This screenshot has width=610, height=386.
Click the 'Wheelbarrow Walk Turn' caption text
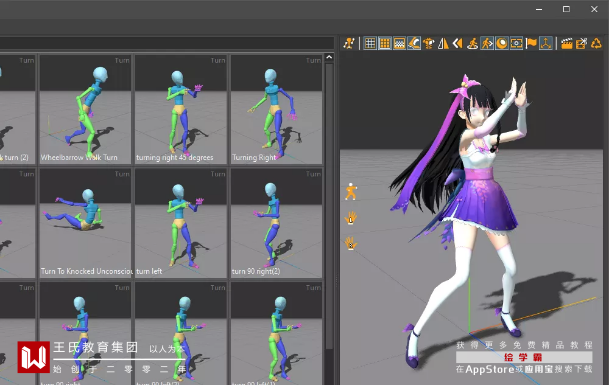(x=79, y=158)
